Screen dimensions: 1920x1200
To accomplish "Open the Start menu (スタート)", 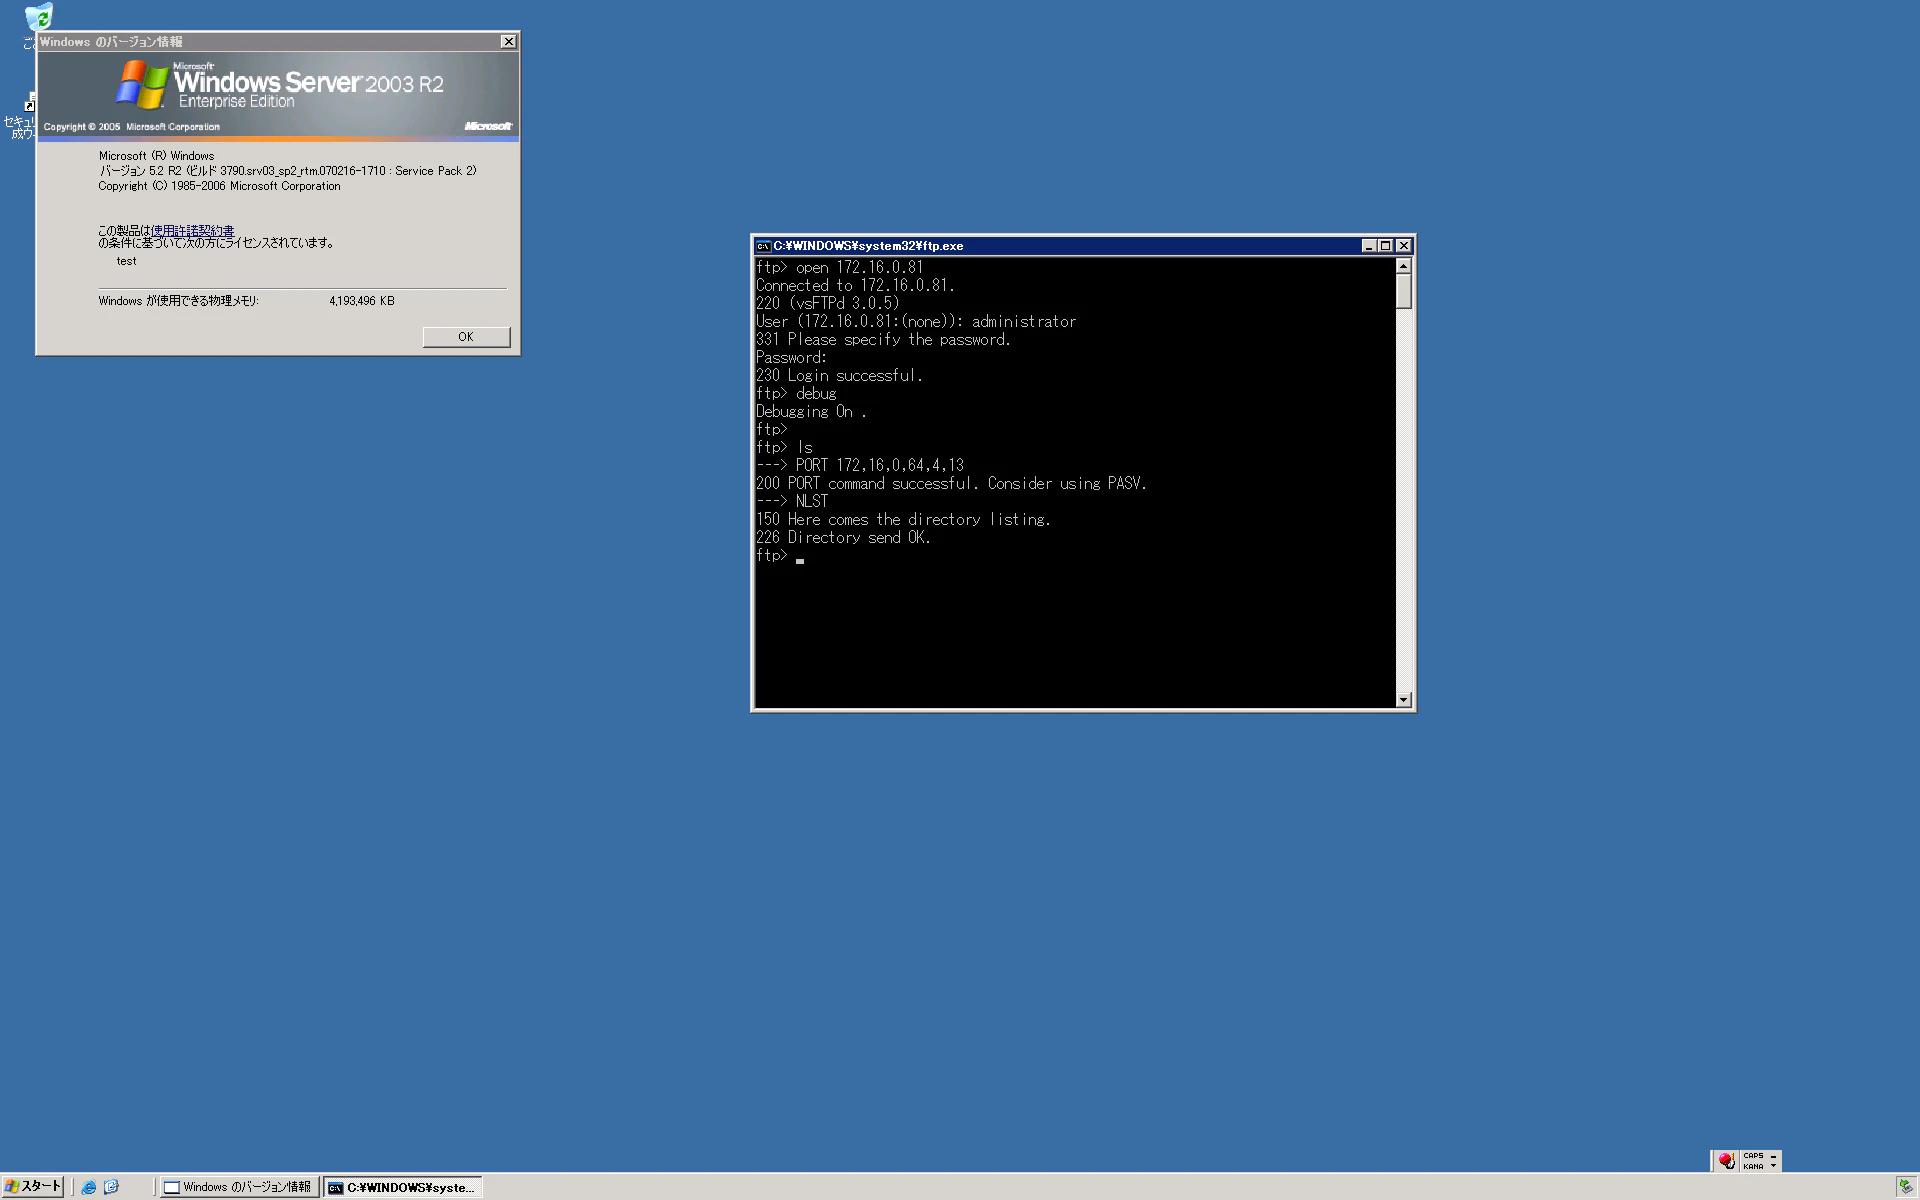I will tap(33, 1187).
